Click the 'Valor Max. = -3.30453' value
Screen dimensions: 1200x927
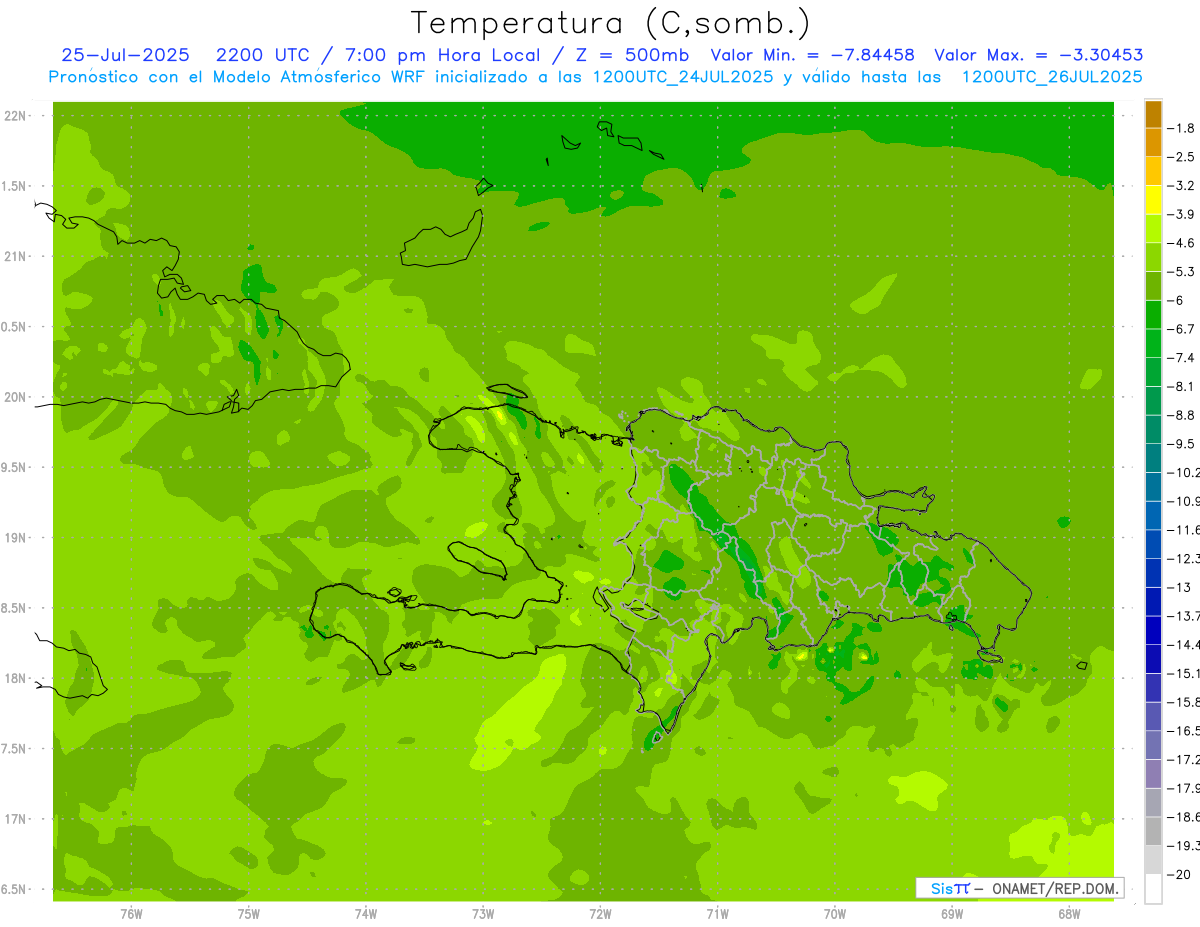click(x=1039, y=55)
